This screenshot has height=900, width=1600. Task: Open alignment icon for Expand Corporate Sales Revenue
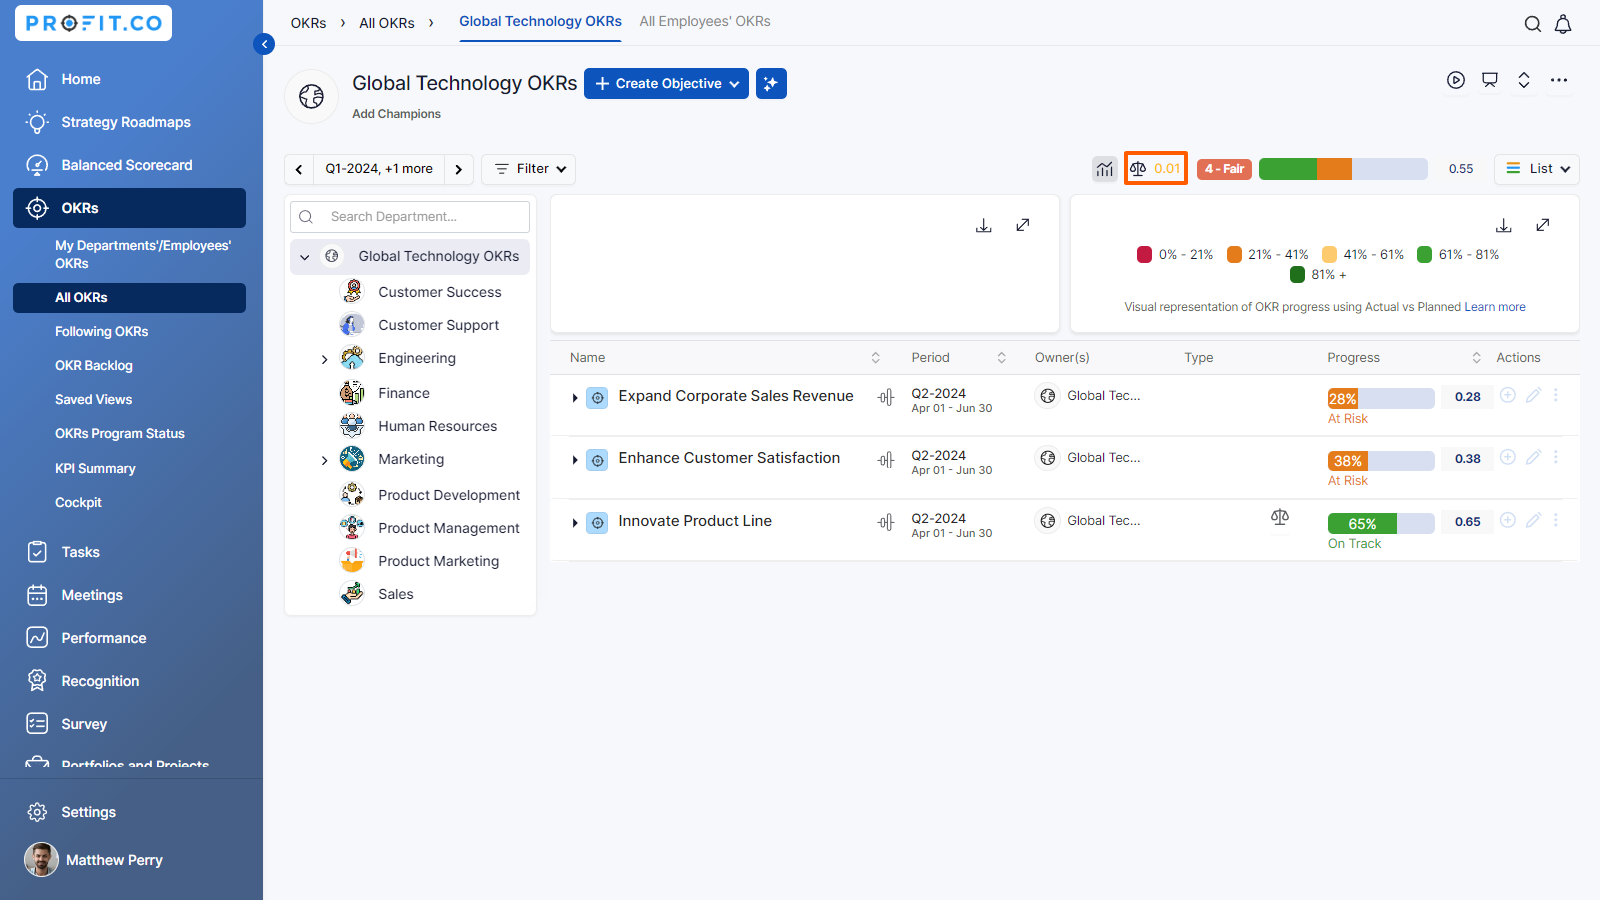tap(886, 397)
